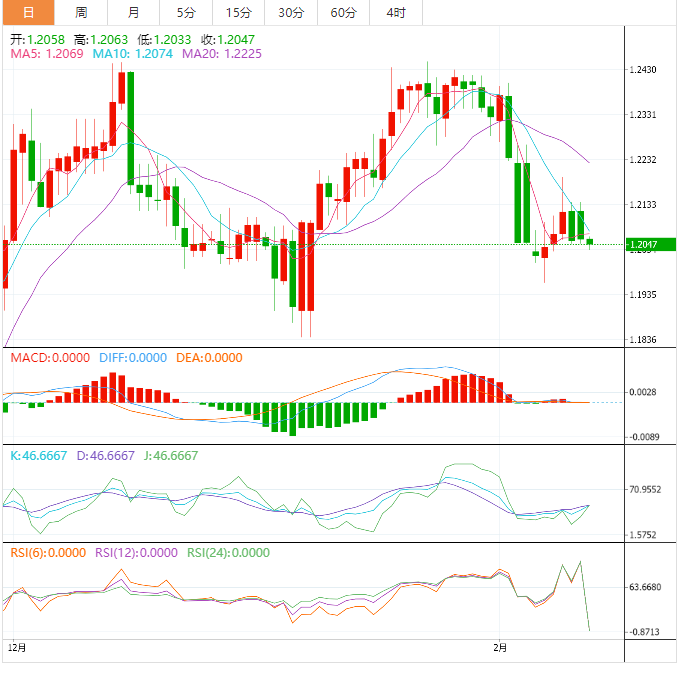
Task: Open the 月 monthly chart tab
Action: coord(134,13)
